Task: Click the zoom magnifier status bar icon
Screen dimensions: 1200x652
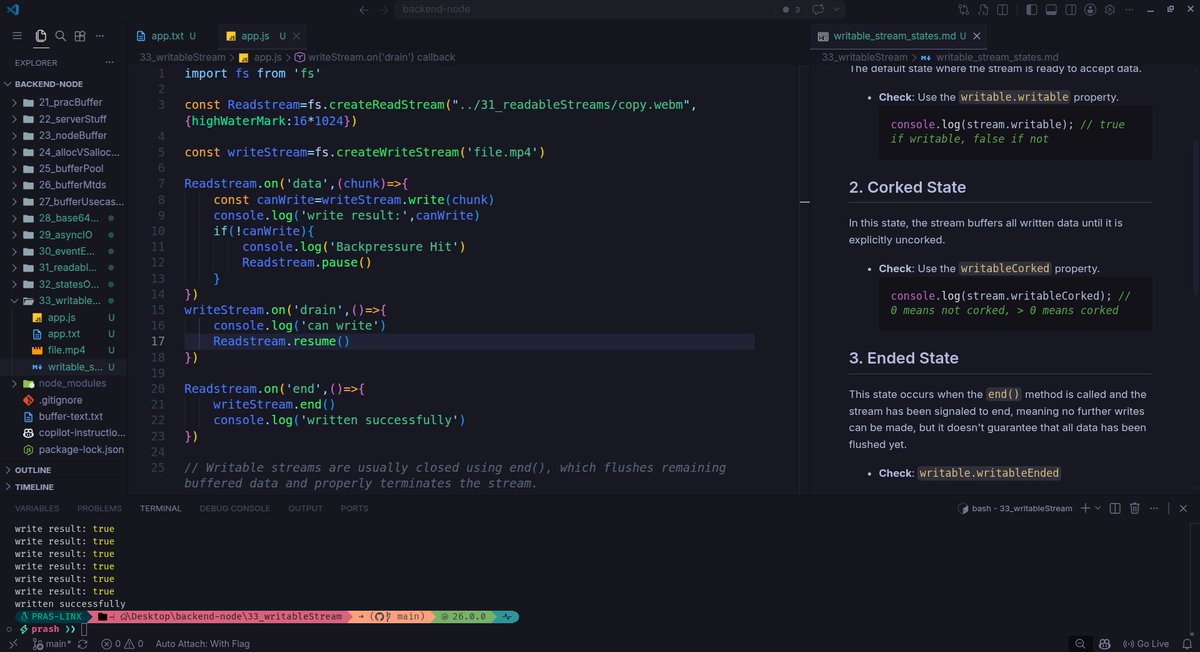Action: (x=1080, y=644)
